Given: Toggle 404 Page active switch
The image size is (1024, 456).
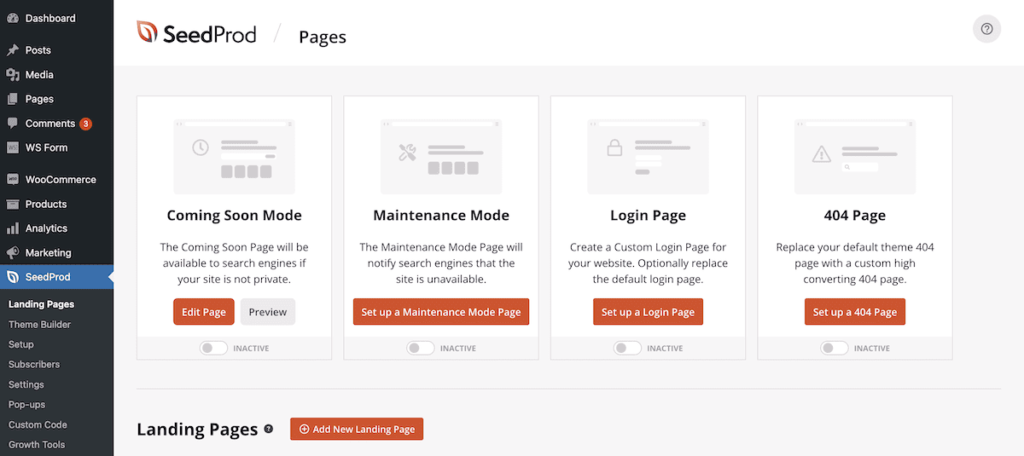Looking at the screenshot, I should 834,348.
